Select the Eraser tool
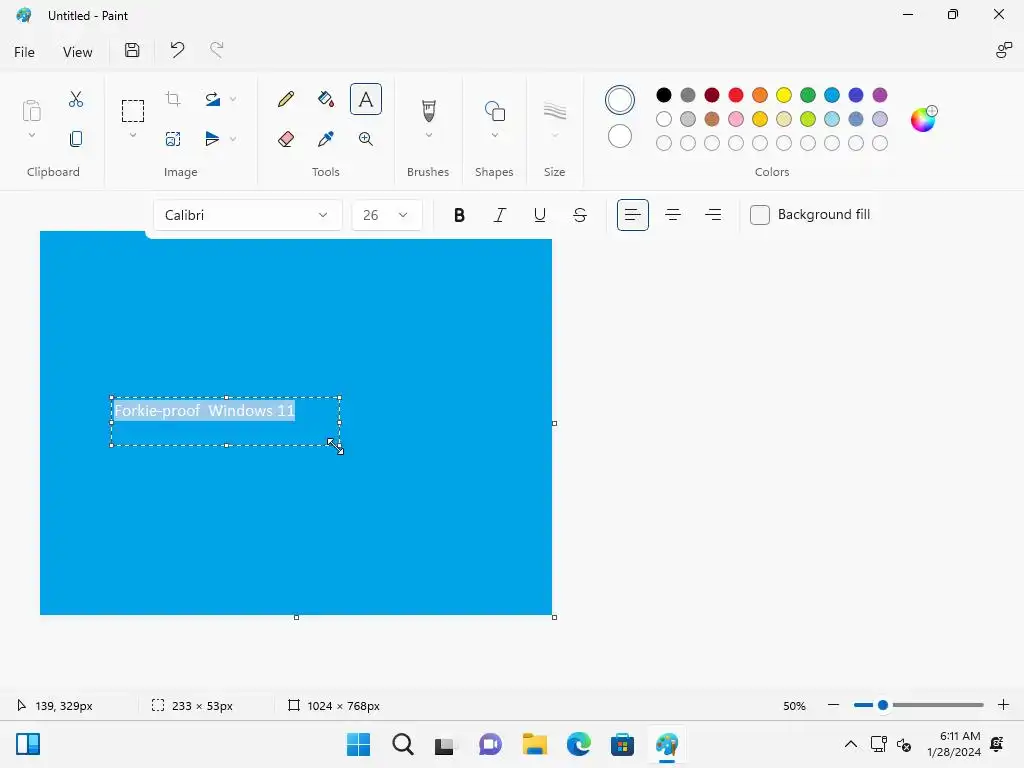This screenshot has width=1024, height=768. click(285, 139)
